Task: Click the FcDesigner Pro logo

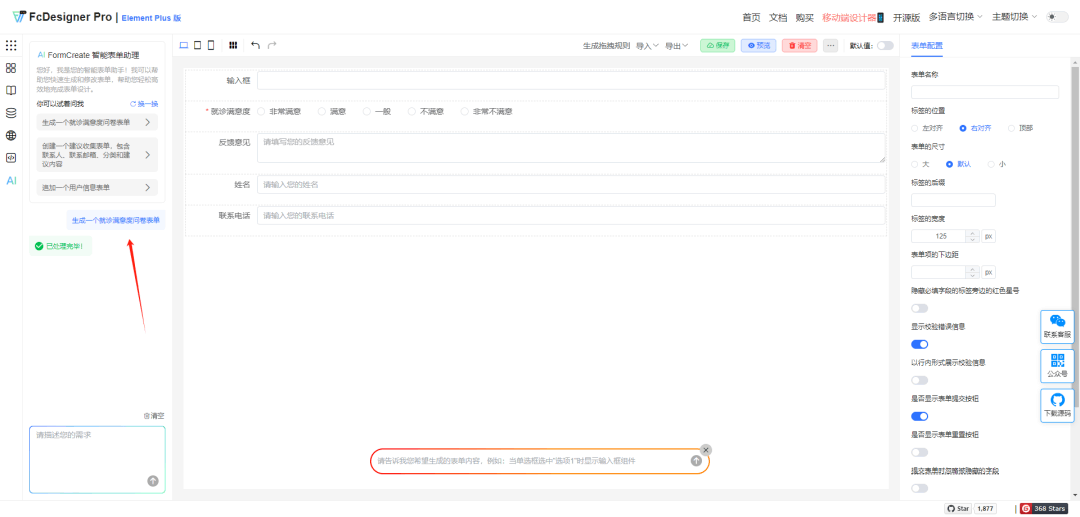Action: (62, 17)
